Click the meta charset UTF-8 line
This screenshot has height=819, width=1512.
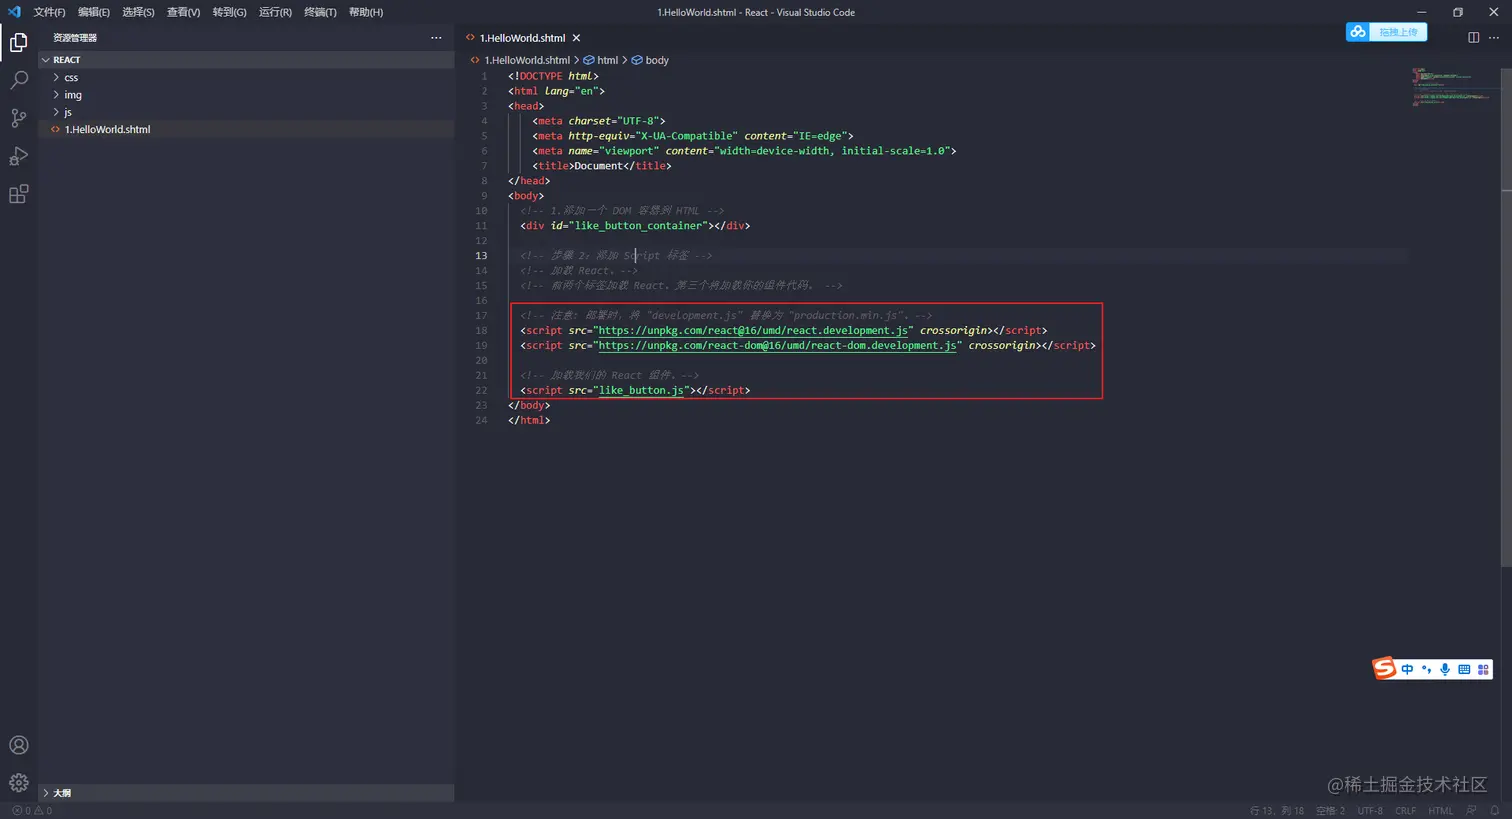(599, 121)
